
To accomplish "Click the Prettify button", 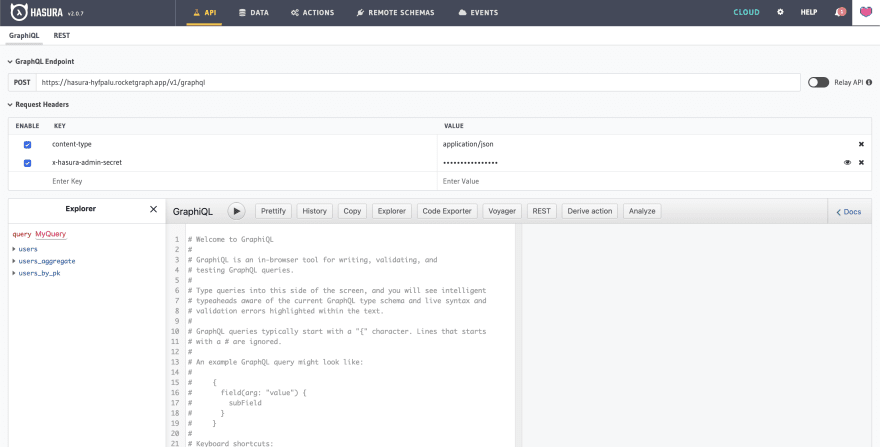I will pos(273,211).
